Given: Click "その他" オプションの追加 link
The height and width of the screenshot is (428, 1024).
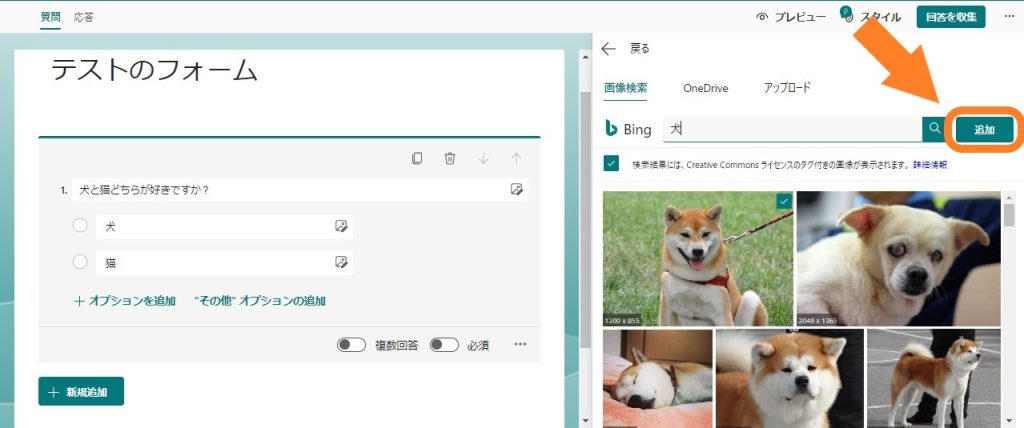Looking at the screenshot, I should pyautogui.click(x=260, y=301).
